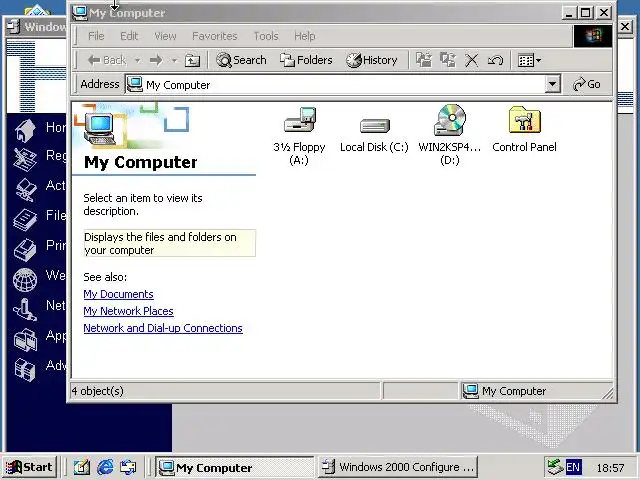The height and width of the screenshot is (480, 640).
Task: Select the My Computer taskbar button
Action: (234, 467)
